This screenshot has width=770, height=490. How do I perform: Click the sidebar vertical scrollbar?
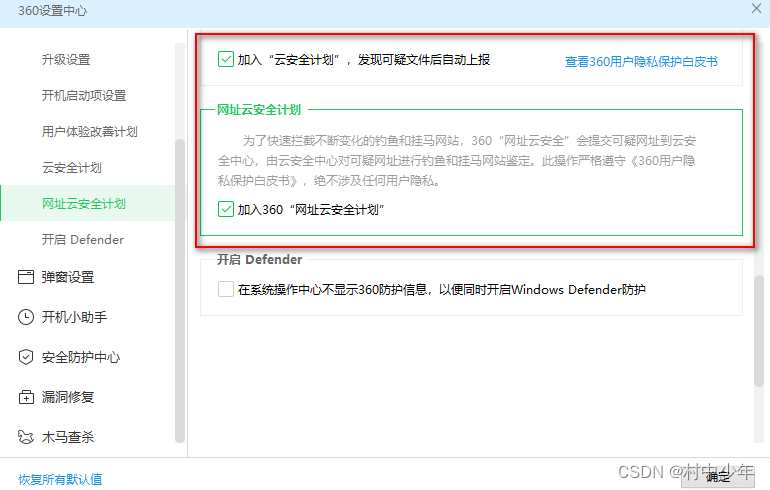click(x=180, y=291)
